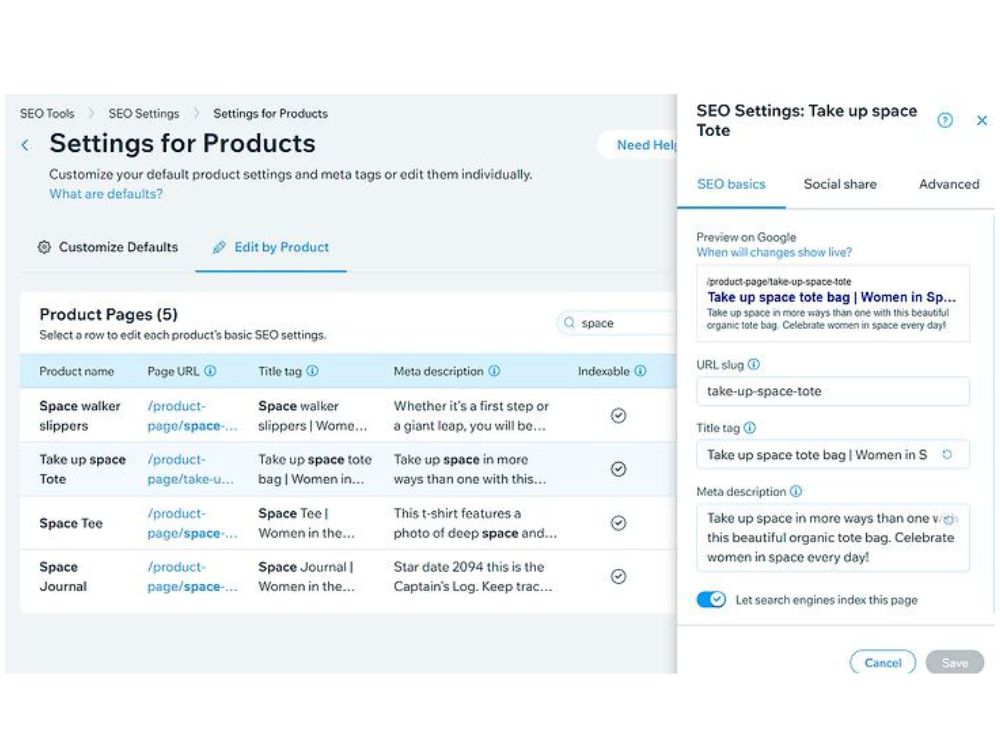Click the Google preview title Take up space tote bag
1000x750 pixels.
[832, 297]
